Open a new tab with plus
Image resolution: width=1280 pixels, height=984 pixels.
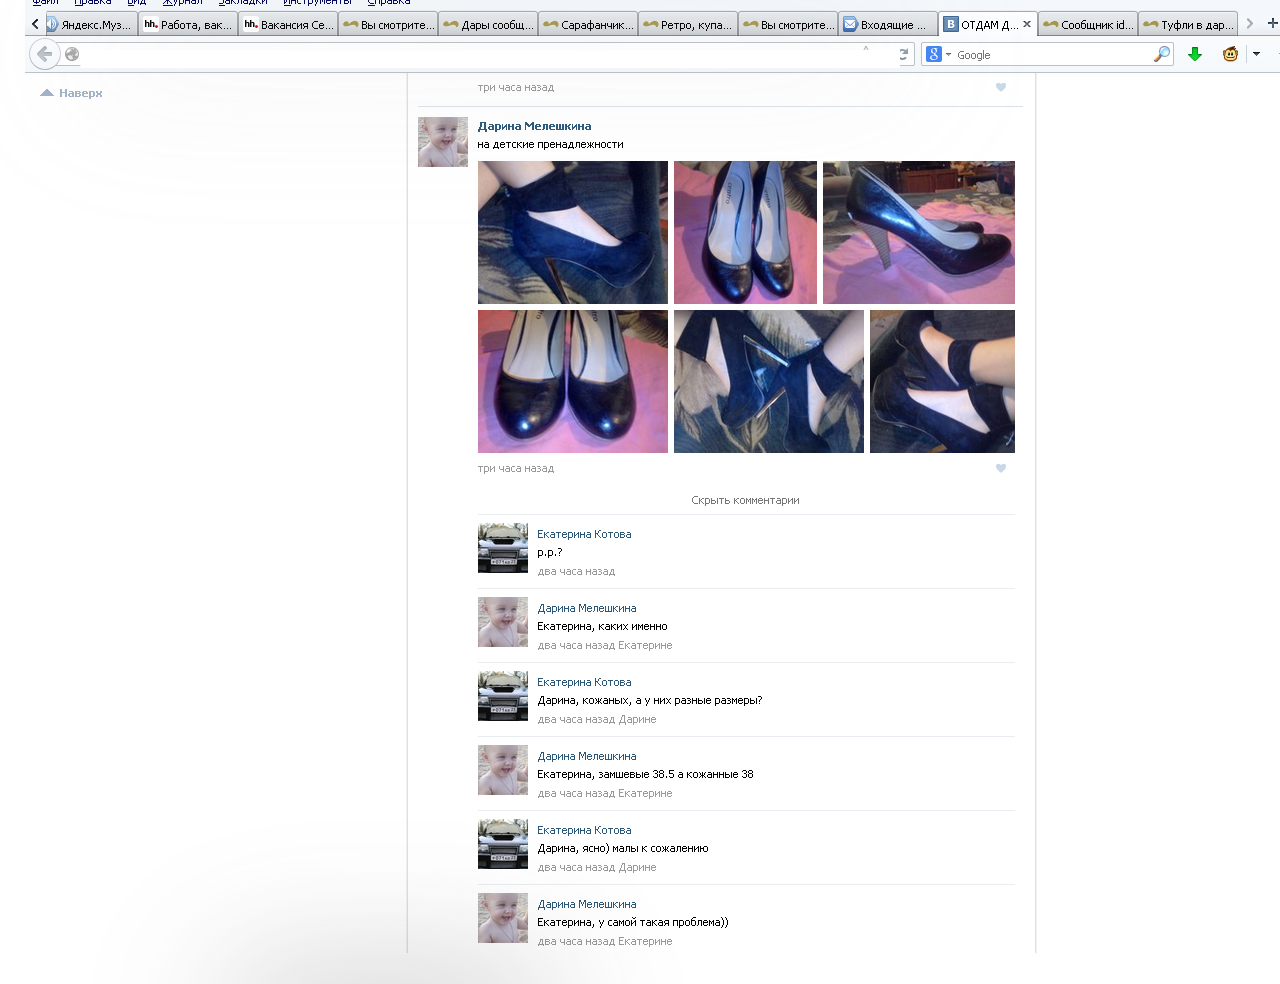tap(1272, 24)
